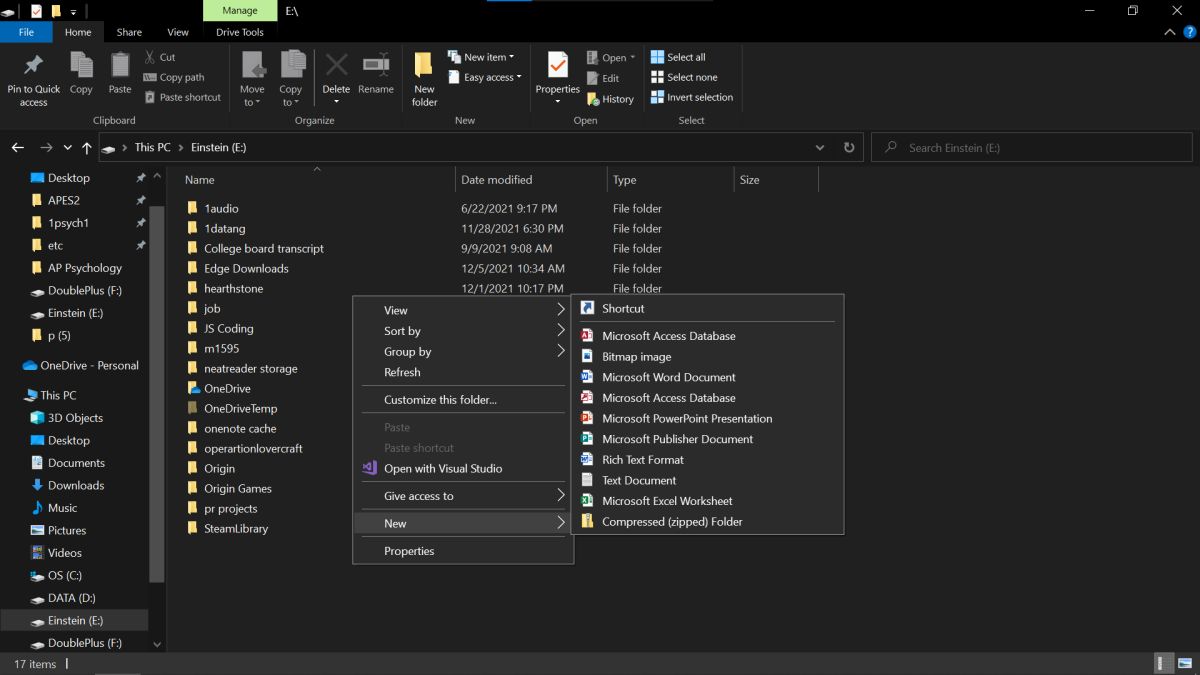This screenshot has width=1200, height=675.
Task: Choose Text Document from the New submenu
Action: click(x=640, y=480)
